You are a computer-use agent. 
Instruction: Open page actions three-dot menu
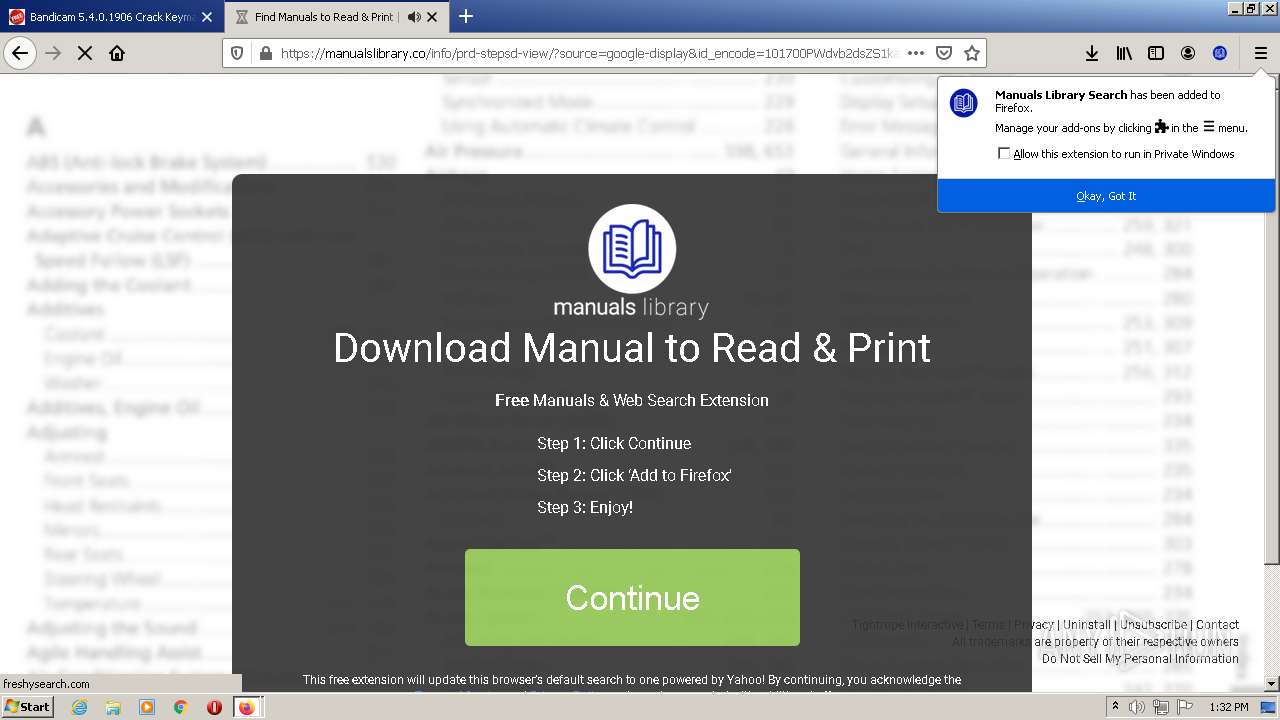click(x=916, y=53)
